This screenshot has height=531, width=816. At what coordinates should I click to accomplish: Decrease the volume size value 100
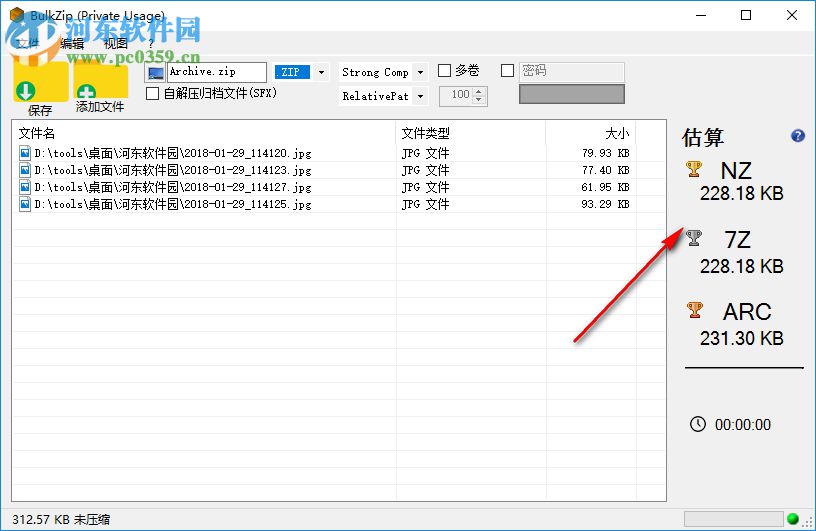coord(479,100)
